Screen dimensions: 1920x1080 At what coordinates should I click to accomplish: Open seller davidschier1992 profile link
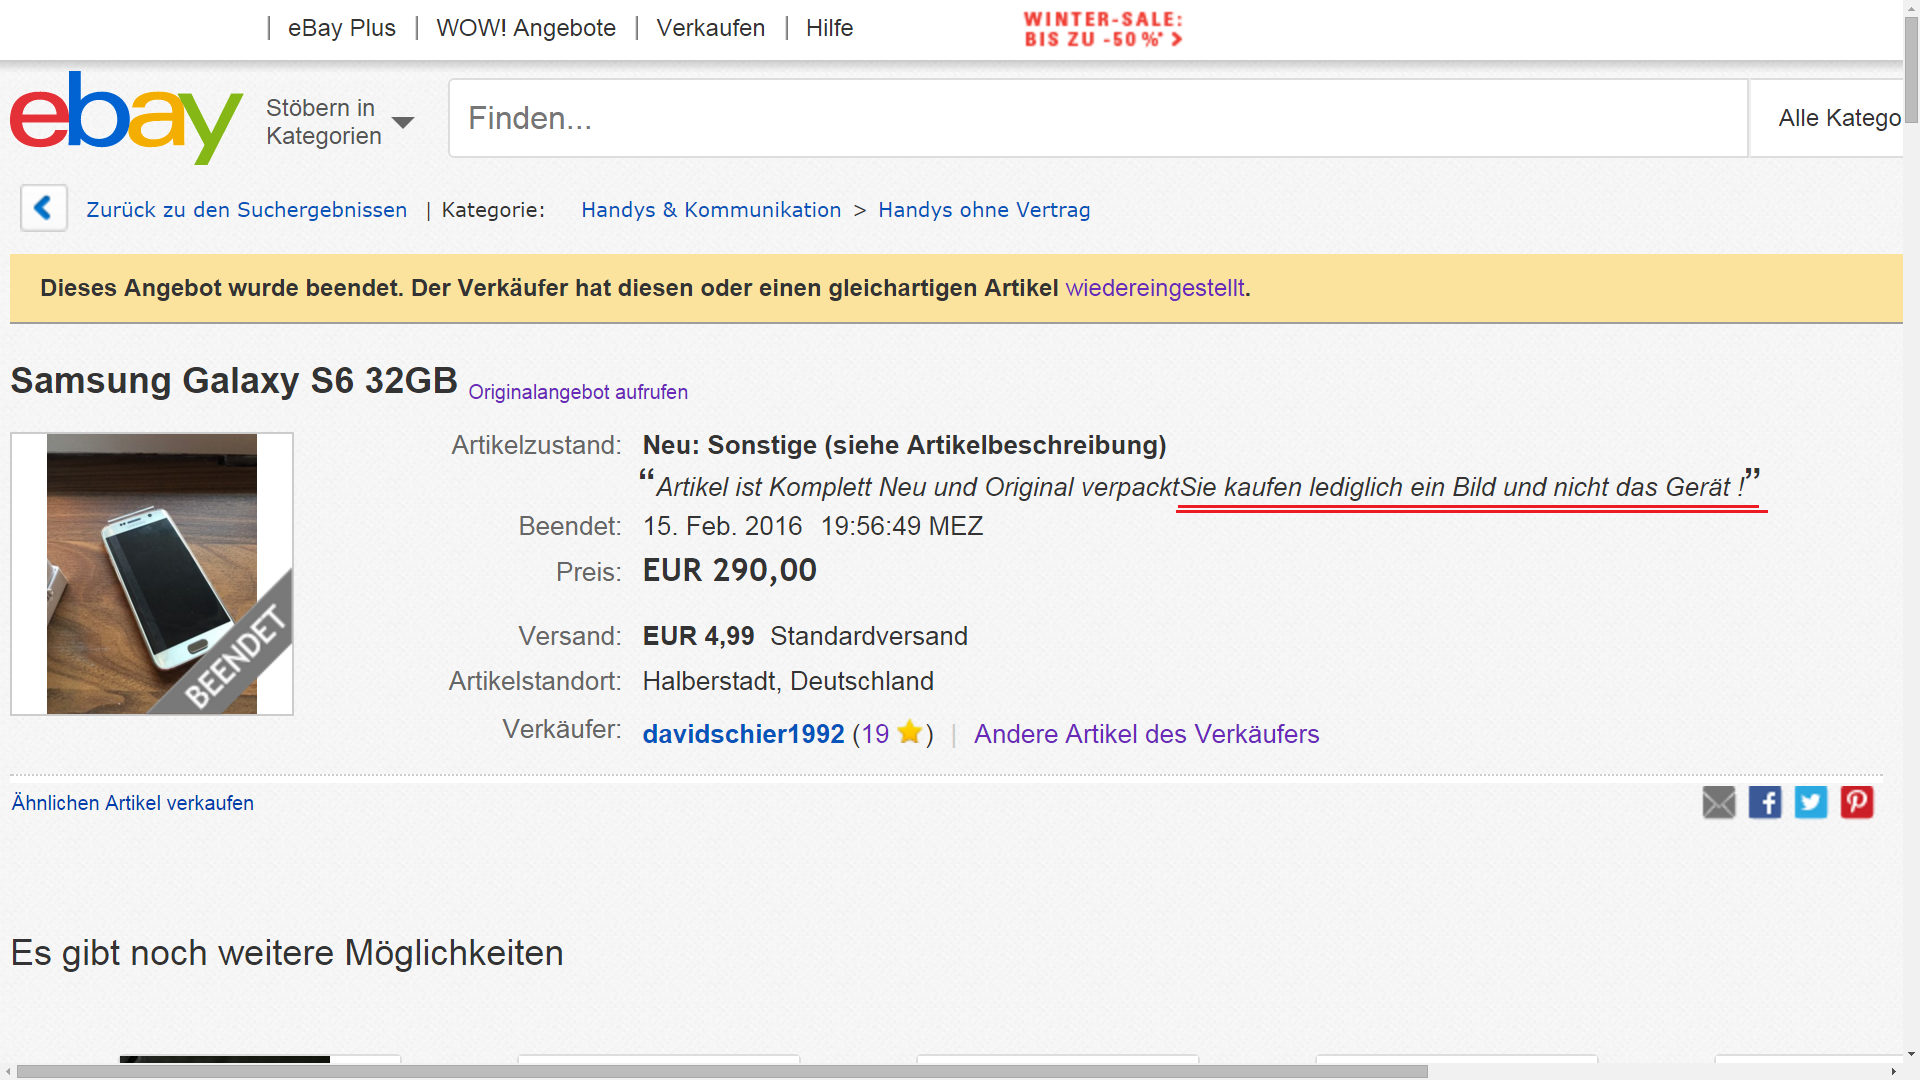pos(743,734)
